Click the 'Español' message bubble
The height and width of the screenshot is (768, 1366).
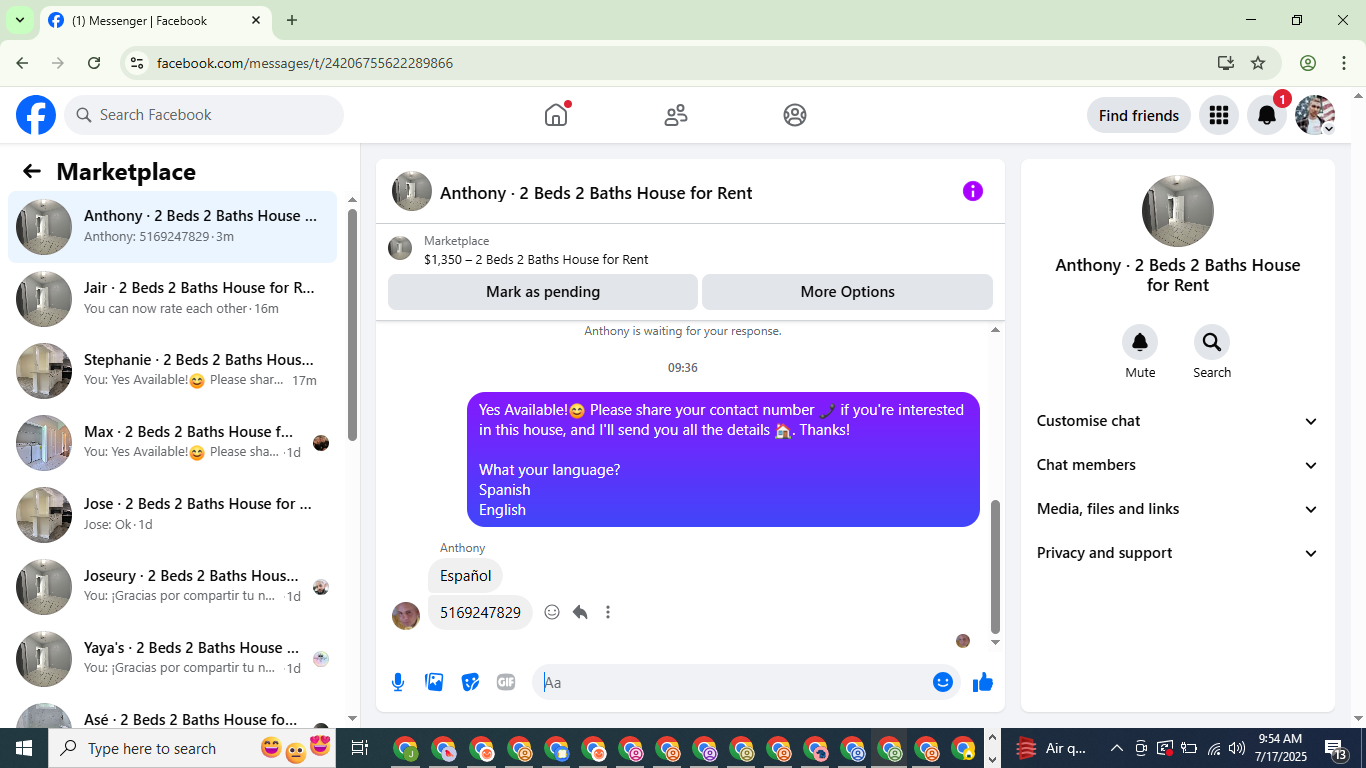(x=466, y=576)
